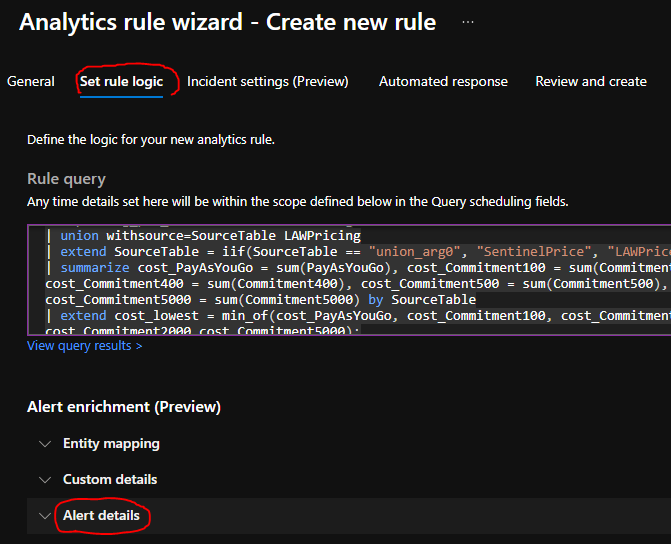The width and height of the screenshot is (671, 544).
Task: Open the Automated response tab
Action: tap(443, 82)
